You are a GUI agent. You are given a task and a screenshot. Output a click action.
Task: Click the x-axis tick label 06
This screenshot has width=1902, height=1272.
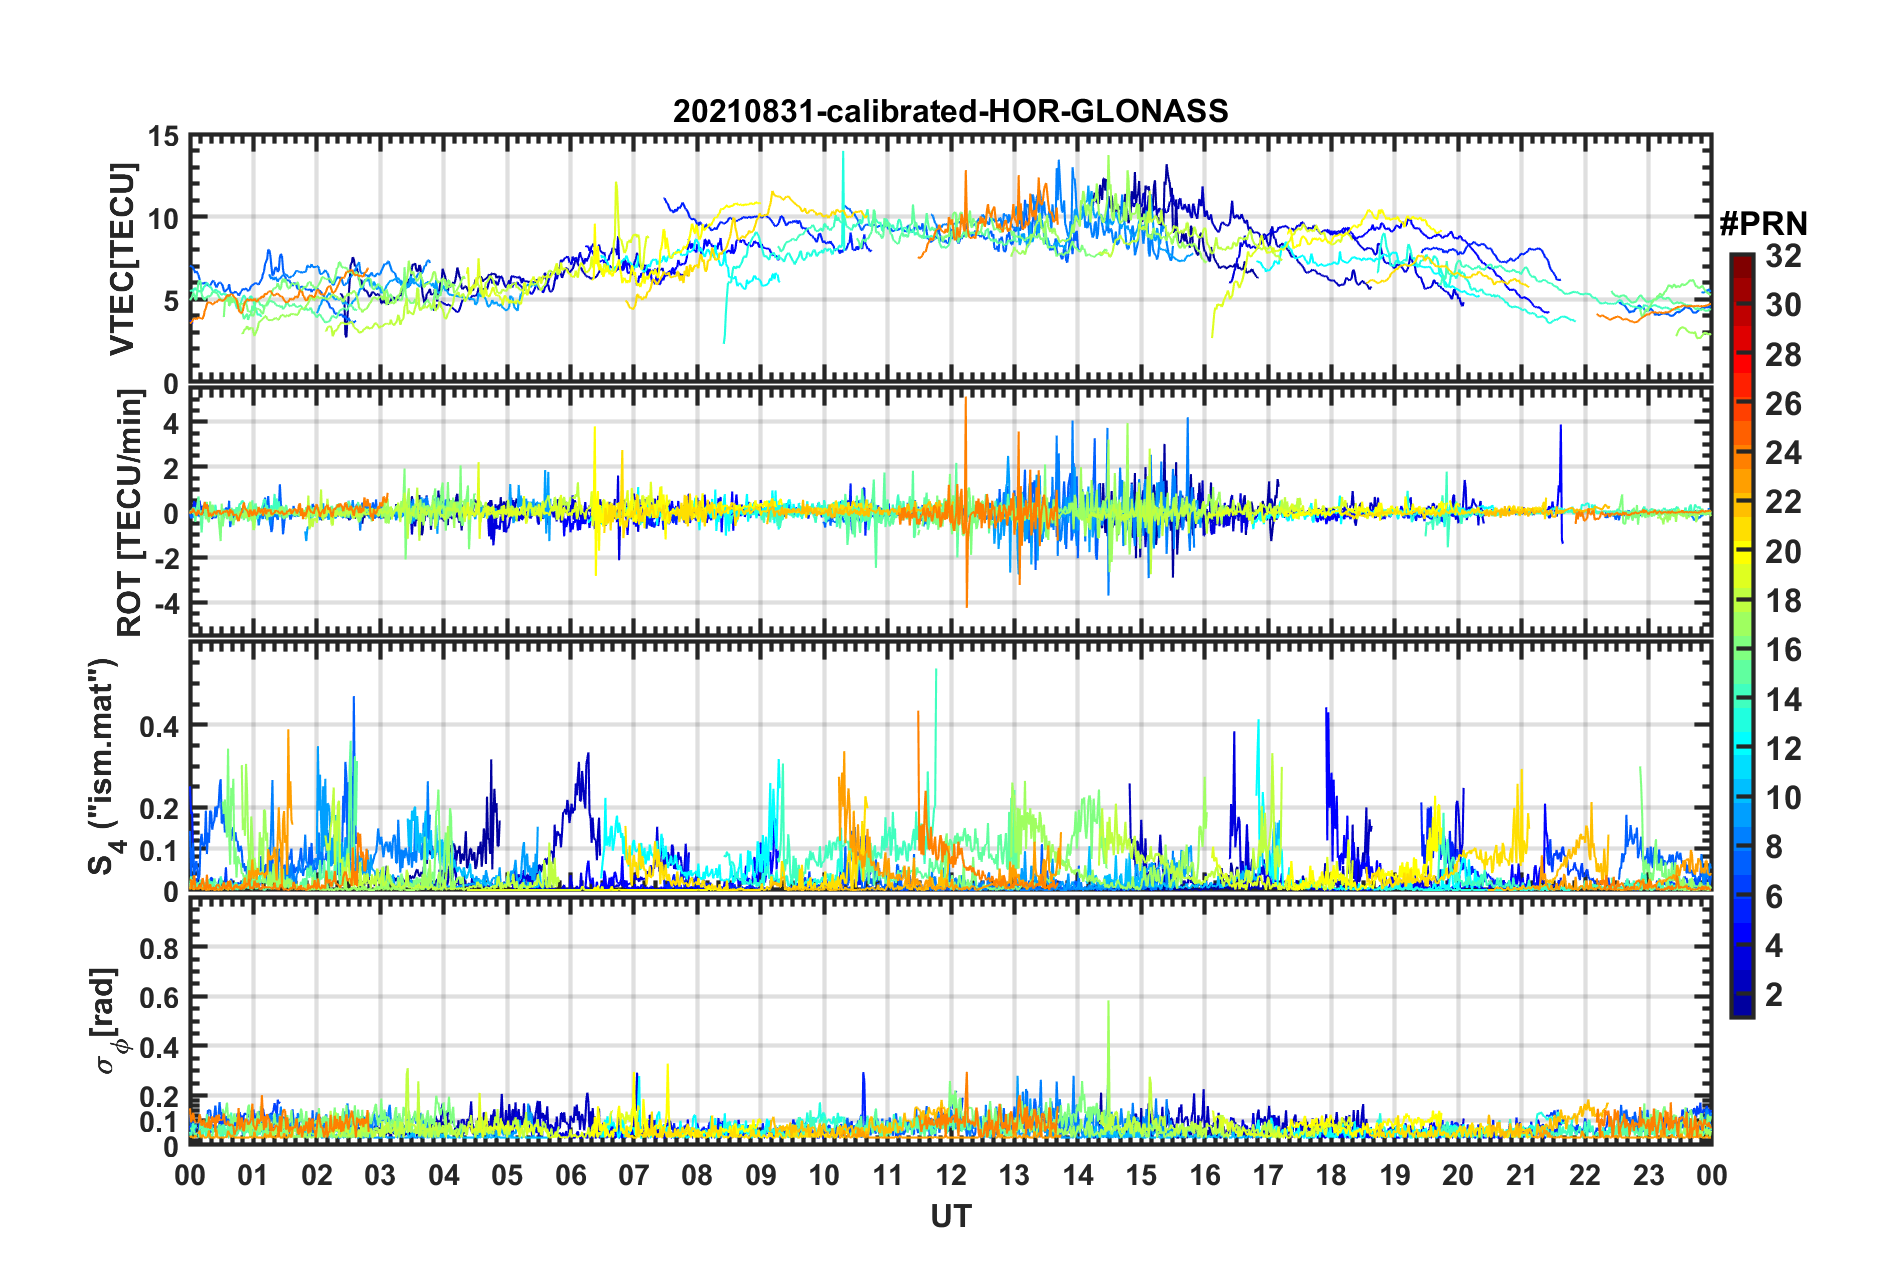570,1175
